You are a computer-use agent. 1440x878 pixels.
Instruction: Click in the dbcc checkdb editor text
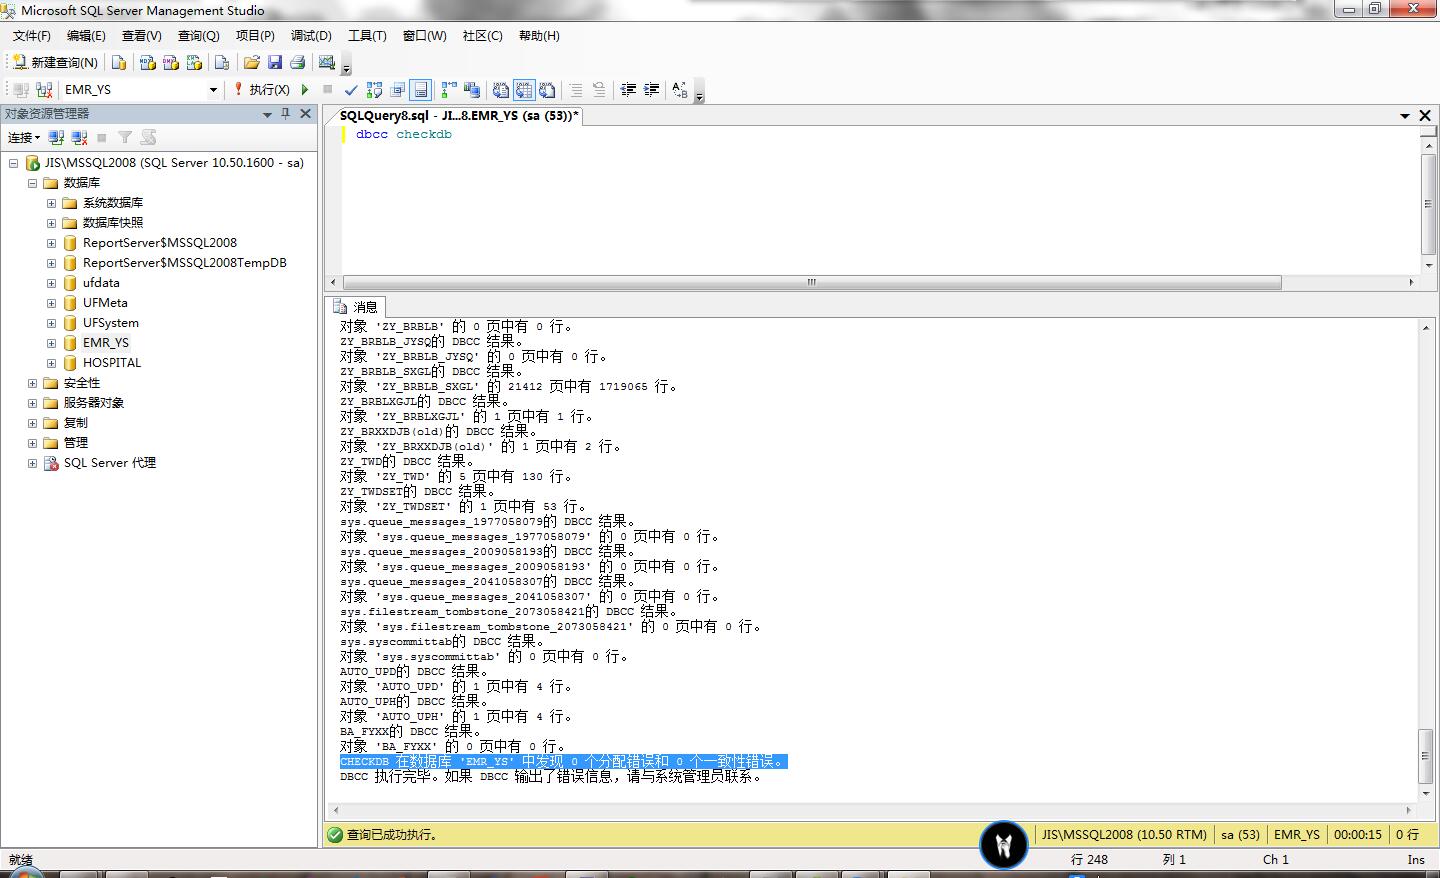pos(403,134)
